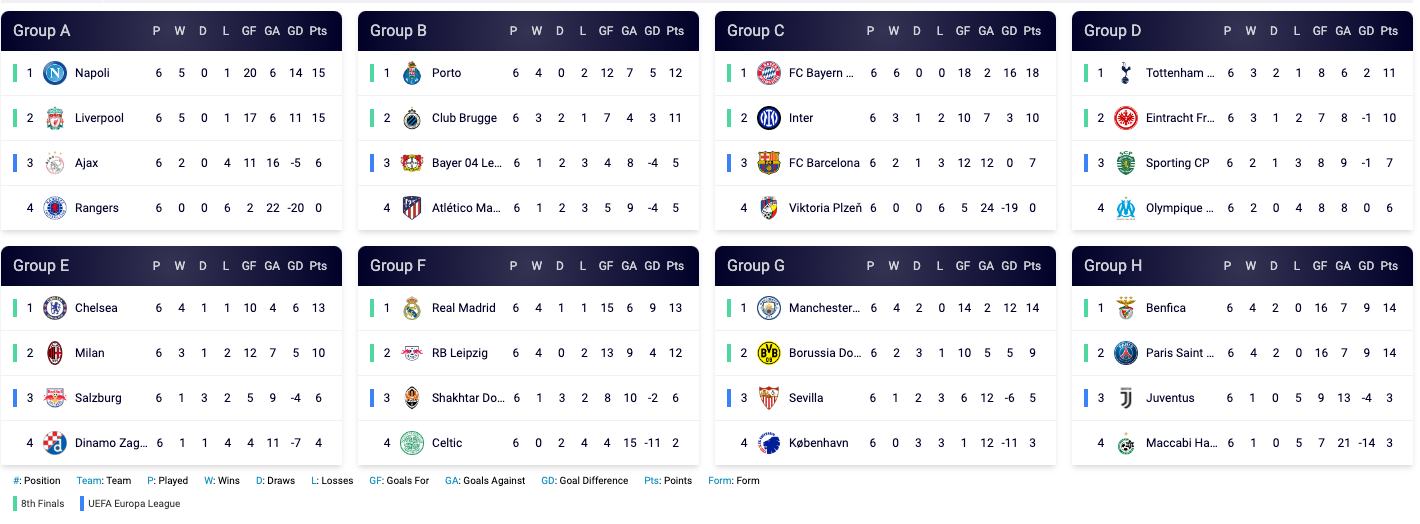The width and height of the screenshot is (1420, 524).
Task: Click the green 8th Finals legend marker
Action: click(15, 504)
